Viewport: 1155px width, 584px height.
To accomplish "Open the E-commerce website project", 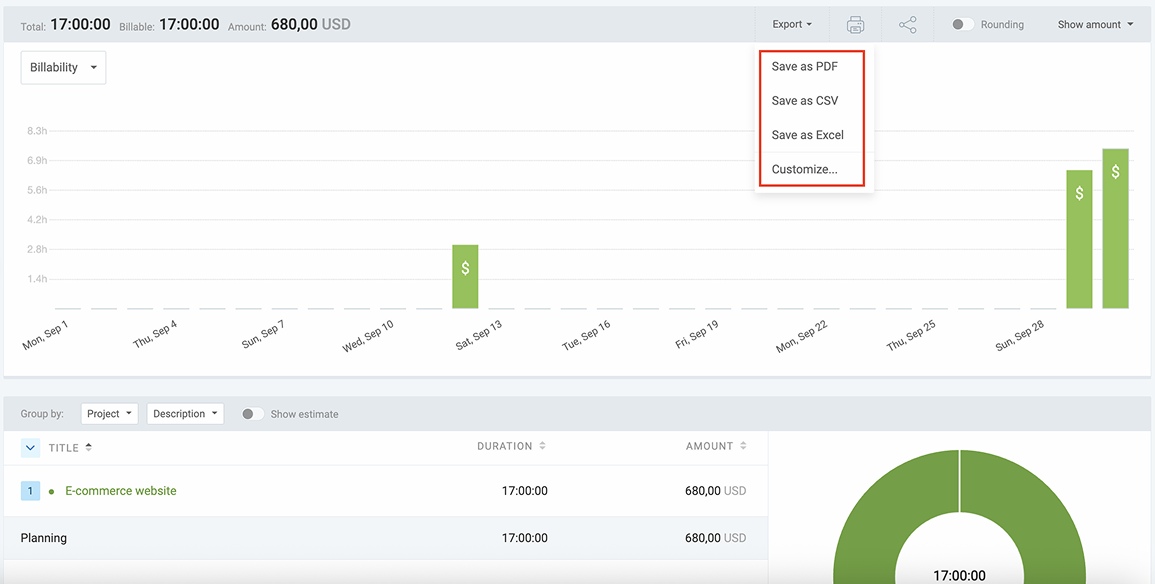I will point(120,490).
